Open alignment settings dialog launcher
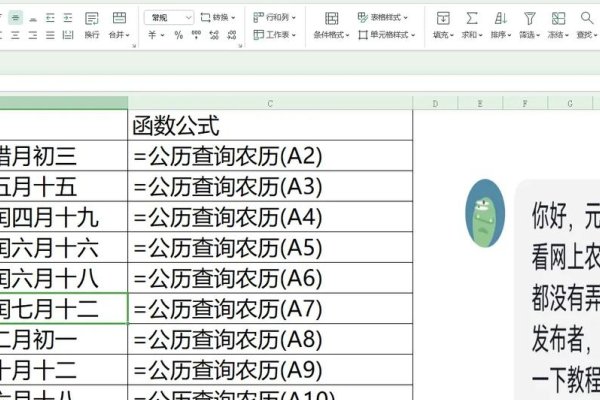 tap(134, 46)
